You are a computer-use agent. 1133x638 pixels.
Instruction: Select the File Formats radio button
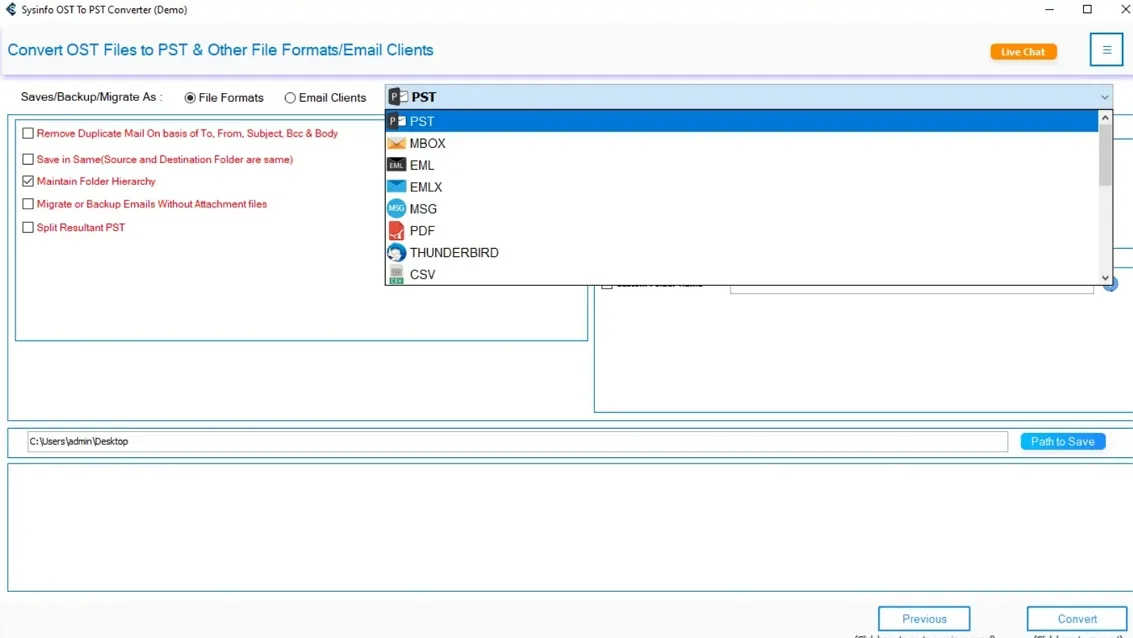click(x=190, y=98)
